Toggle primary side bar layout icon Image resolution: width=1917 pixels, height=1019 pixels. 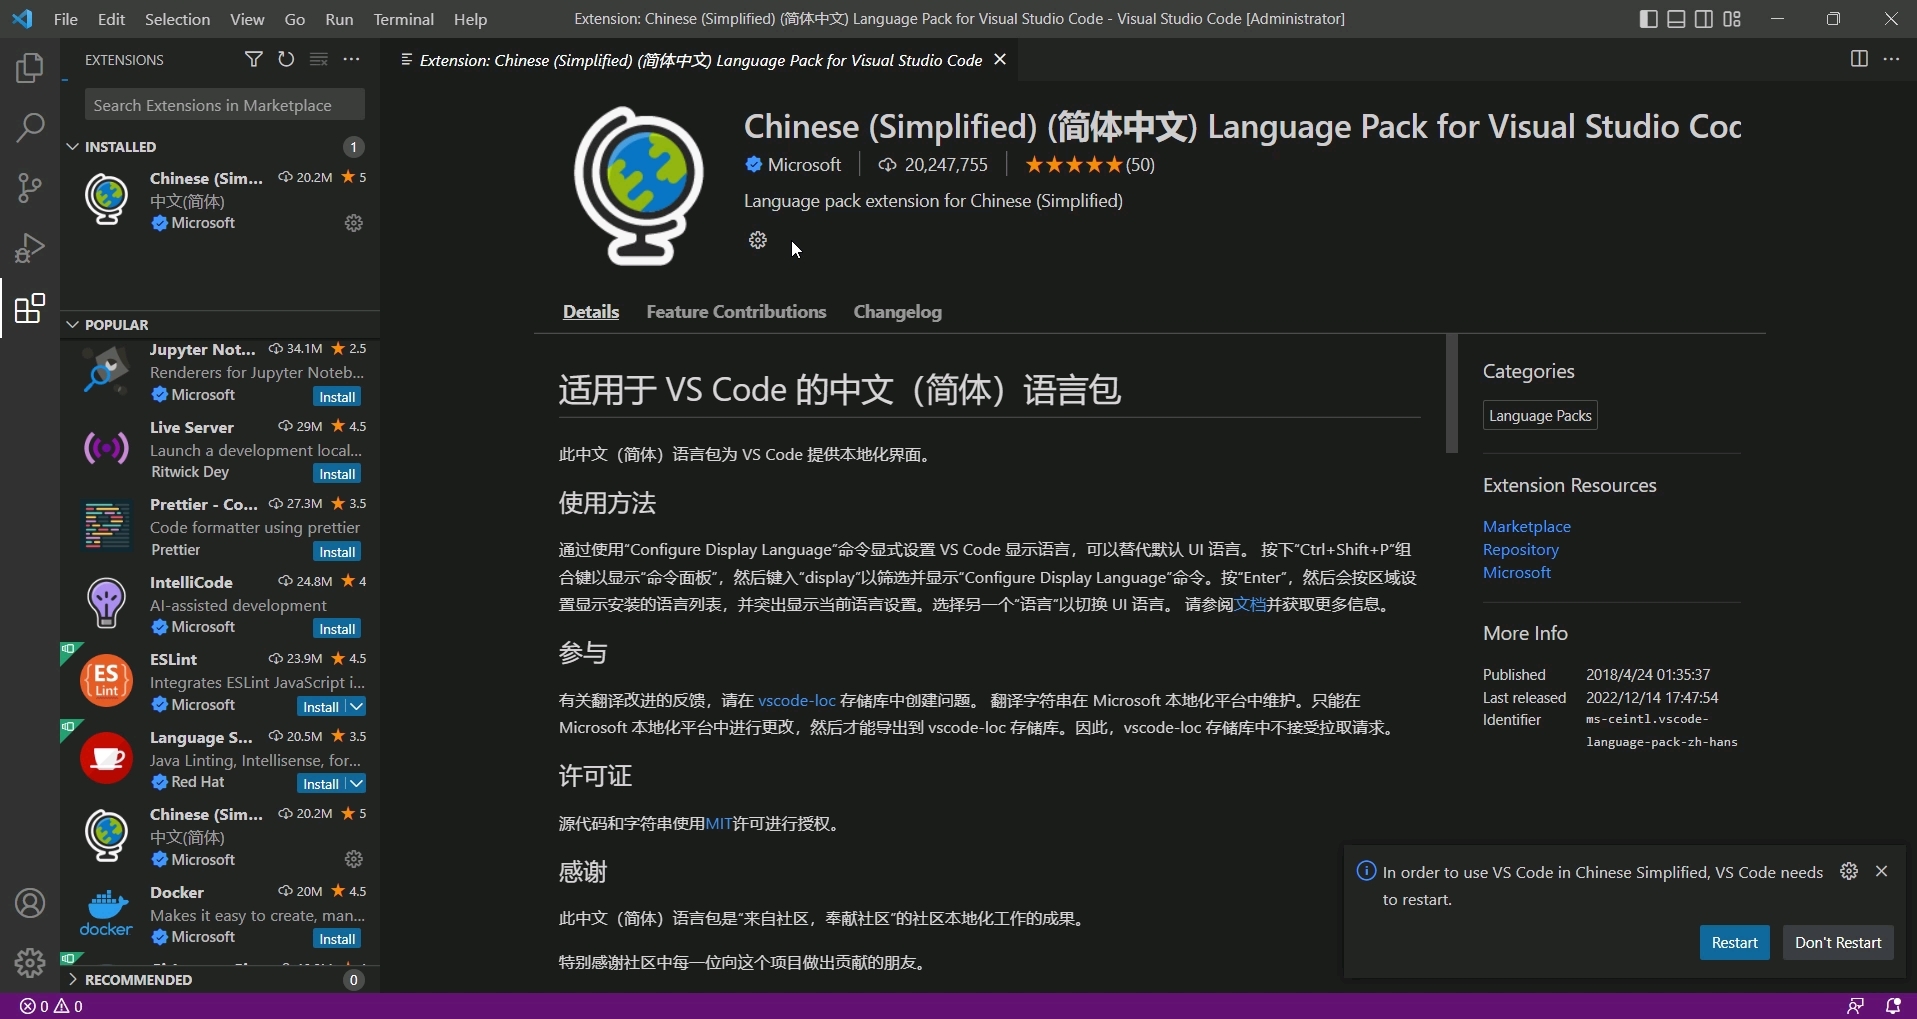1649,19
